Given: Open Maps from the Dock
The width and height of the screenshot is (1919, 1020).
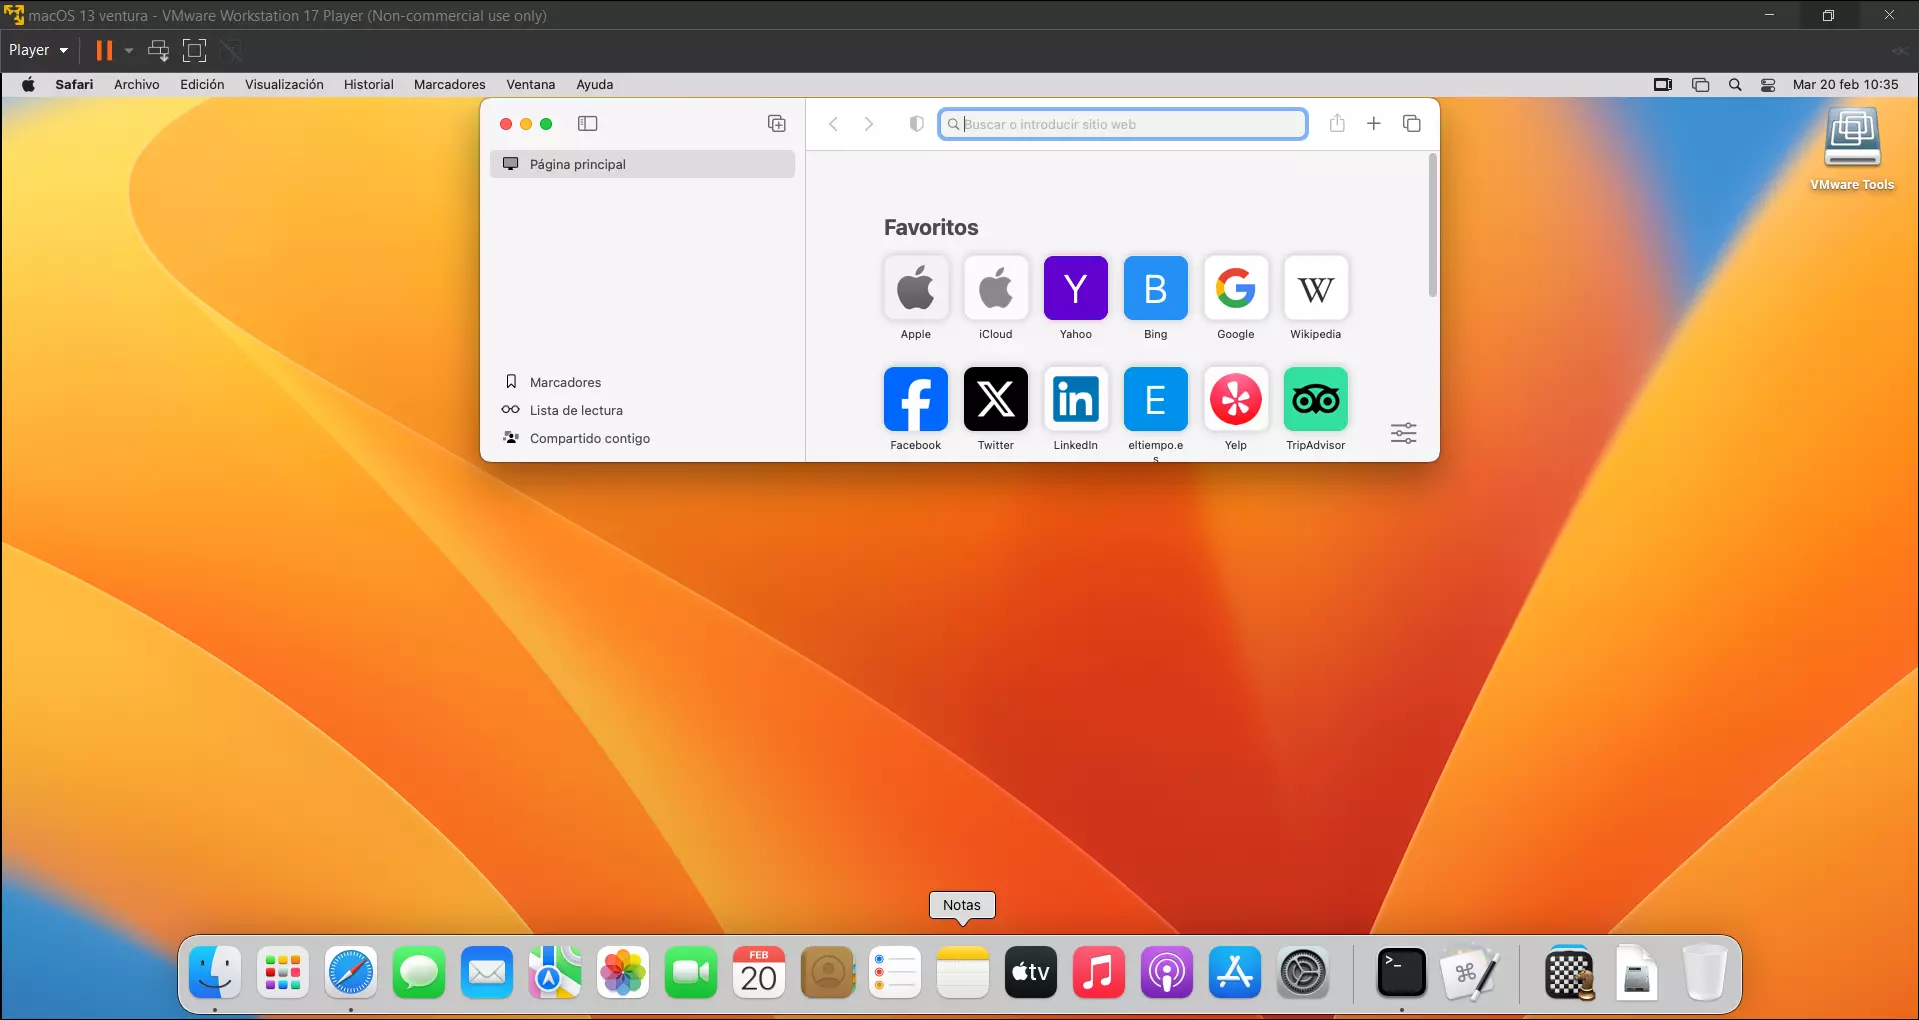Looking at the screenshot, I should (x=555, y=972).
